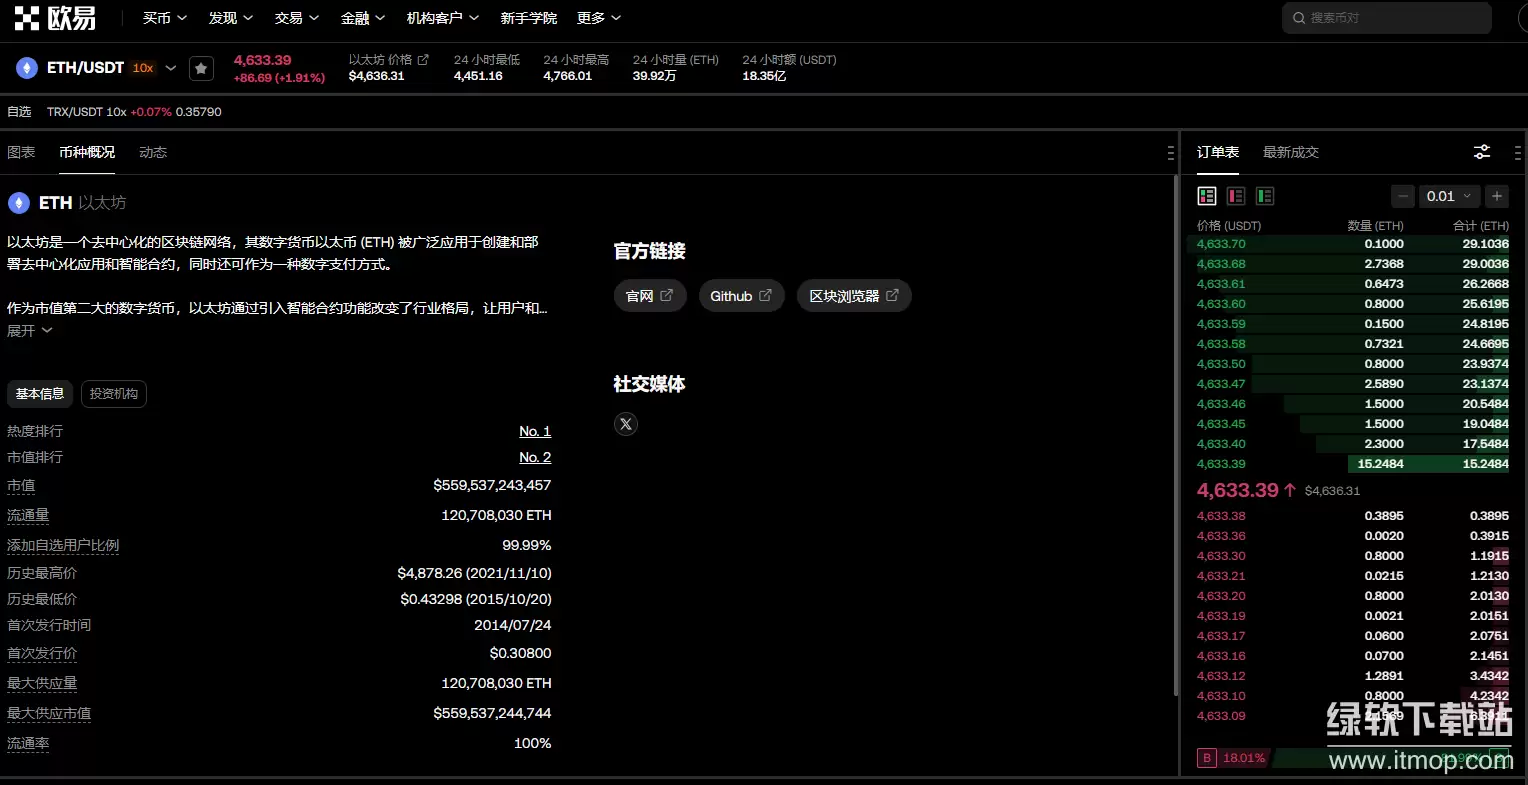The image size is (1528, 785).
Task: Expand the ETH description with 展开
Action: pyautogui.click(x=29, y=331)
